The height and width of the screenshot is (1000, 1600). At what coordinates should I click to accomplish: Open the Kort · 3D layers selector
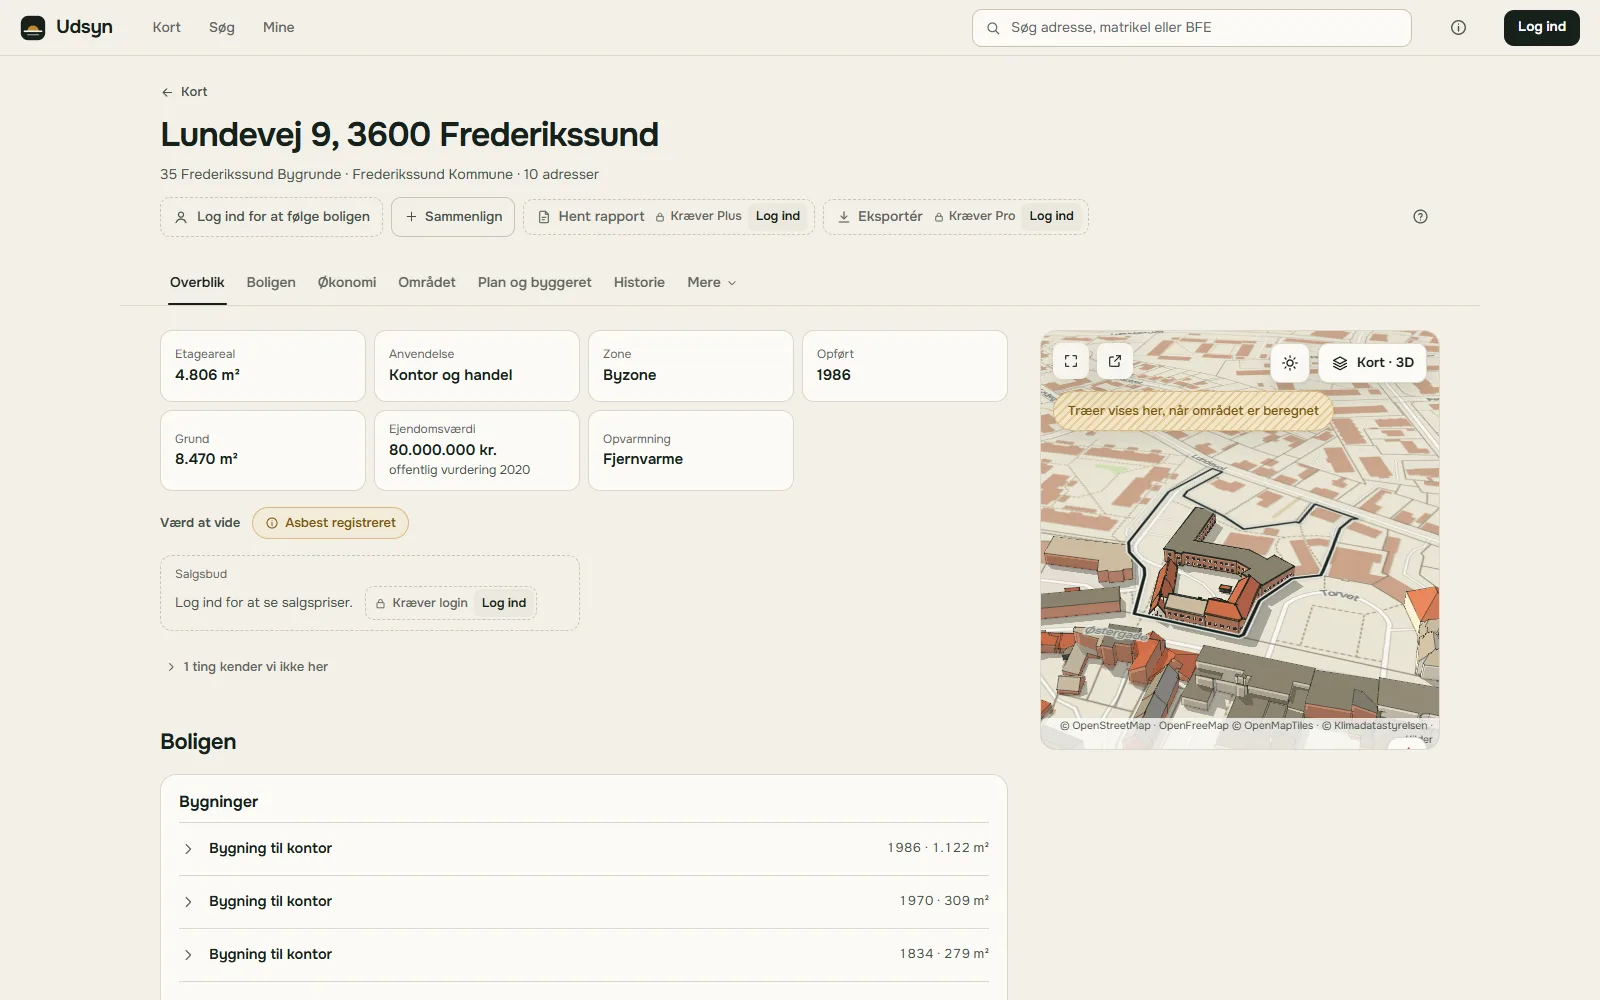1372,363
